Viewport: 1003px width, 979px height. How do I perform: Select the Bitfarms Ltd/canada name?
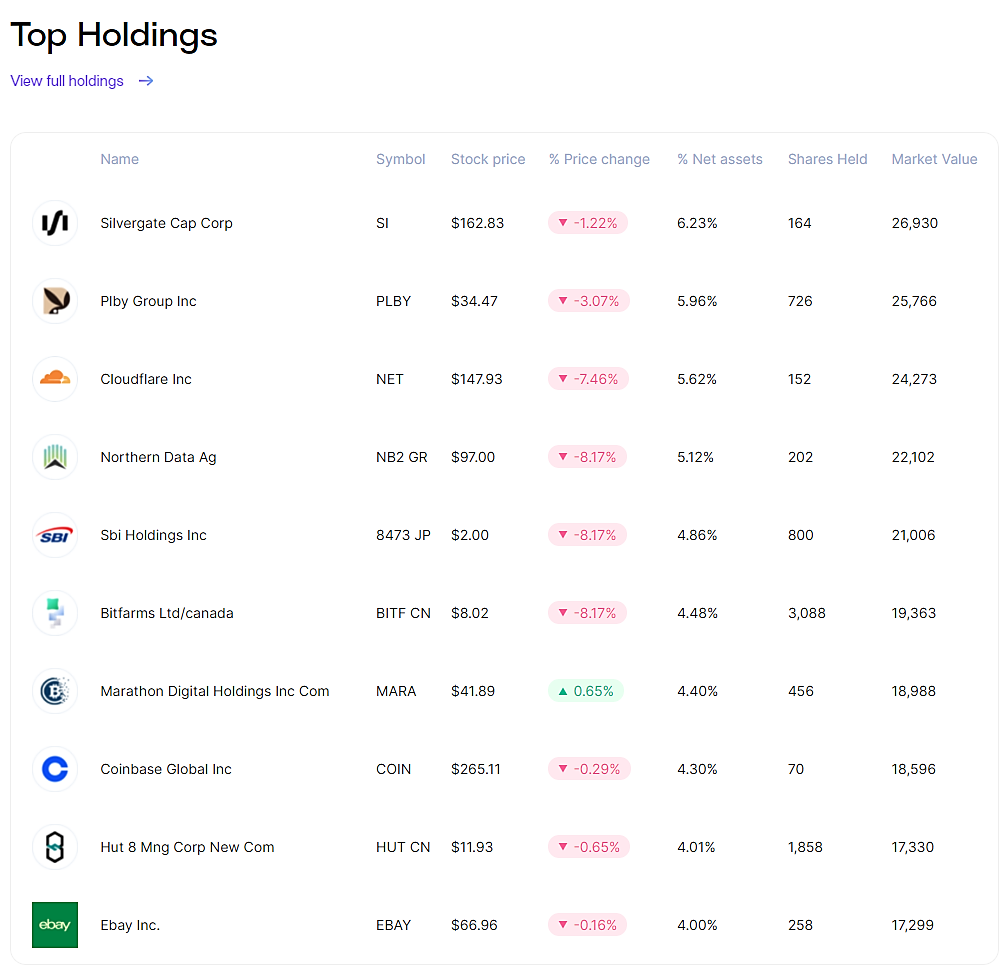(167, 613)
